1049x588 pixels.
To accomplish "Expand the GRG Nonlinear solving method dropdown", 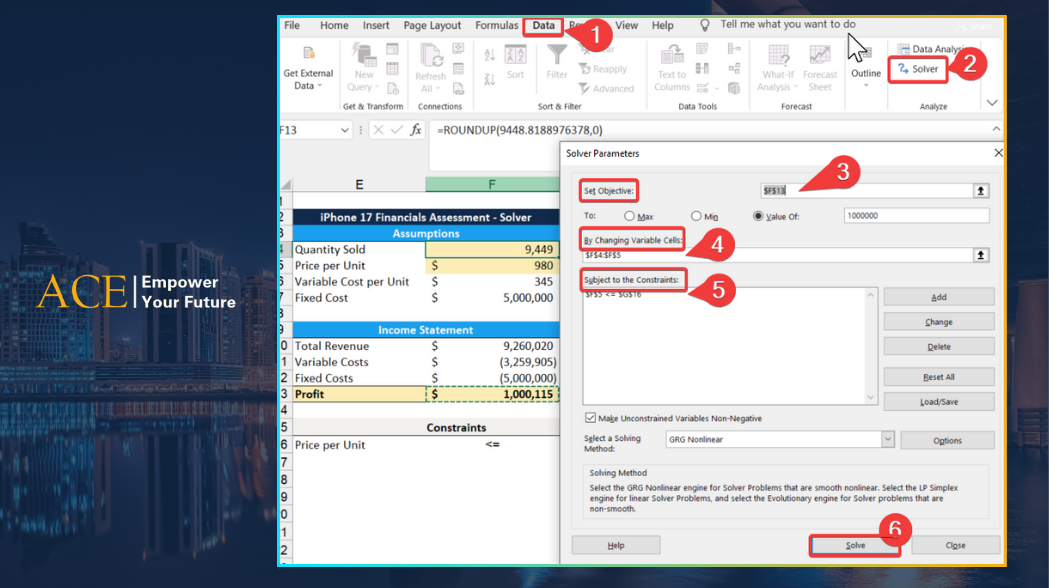I will coord(887,439).
